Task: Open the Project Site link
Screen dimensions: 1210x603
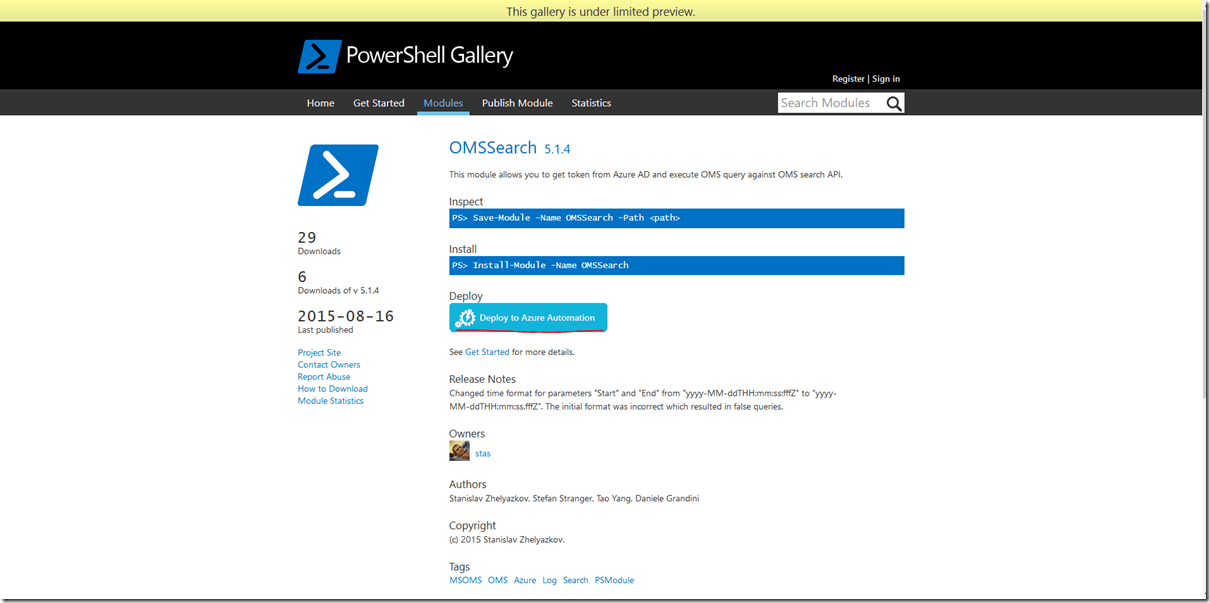Action: (x=319, y=353)
